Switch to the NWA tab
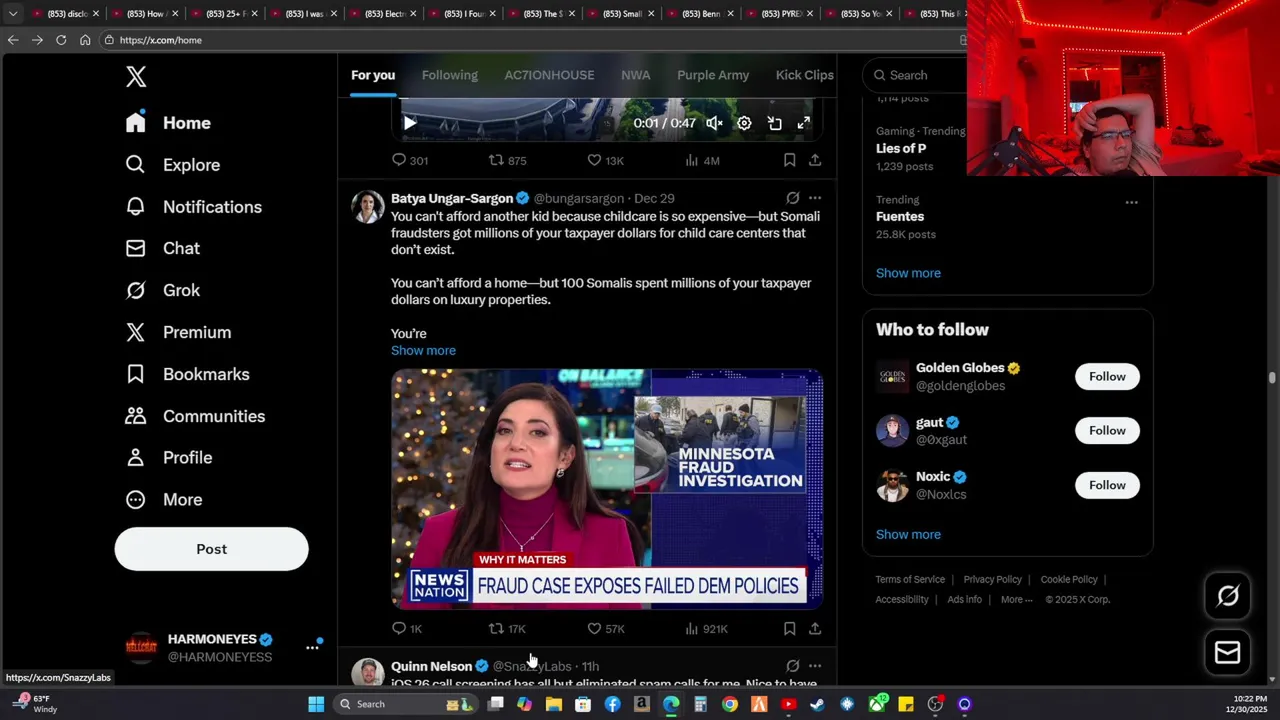This screenshot has width=1280, height=720. (x=635, y=75)
